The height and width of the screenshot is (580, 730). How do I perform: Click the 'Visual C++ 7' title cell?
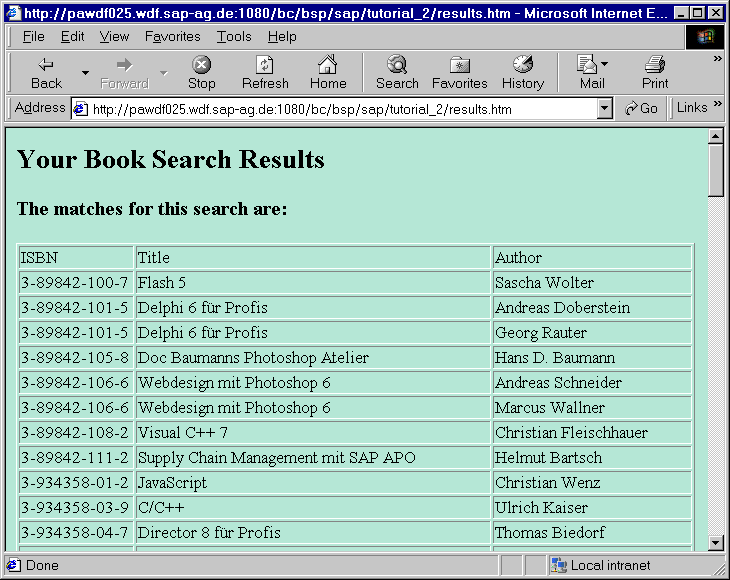point(313,433)
